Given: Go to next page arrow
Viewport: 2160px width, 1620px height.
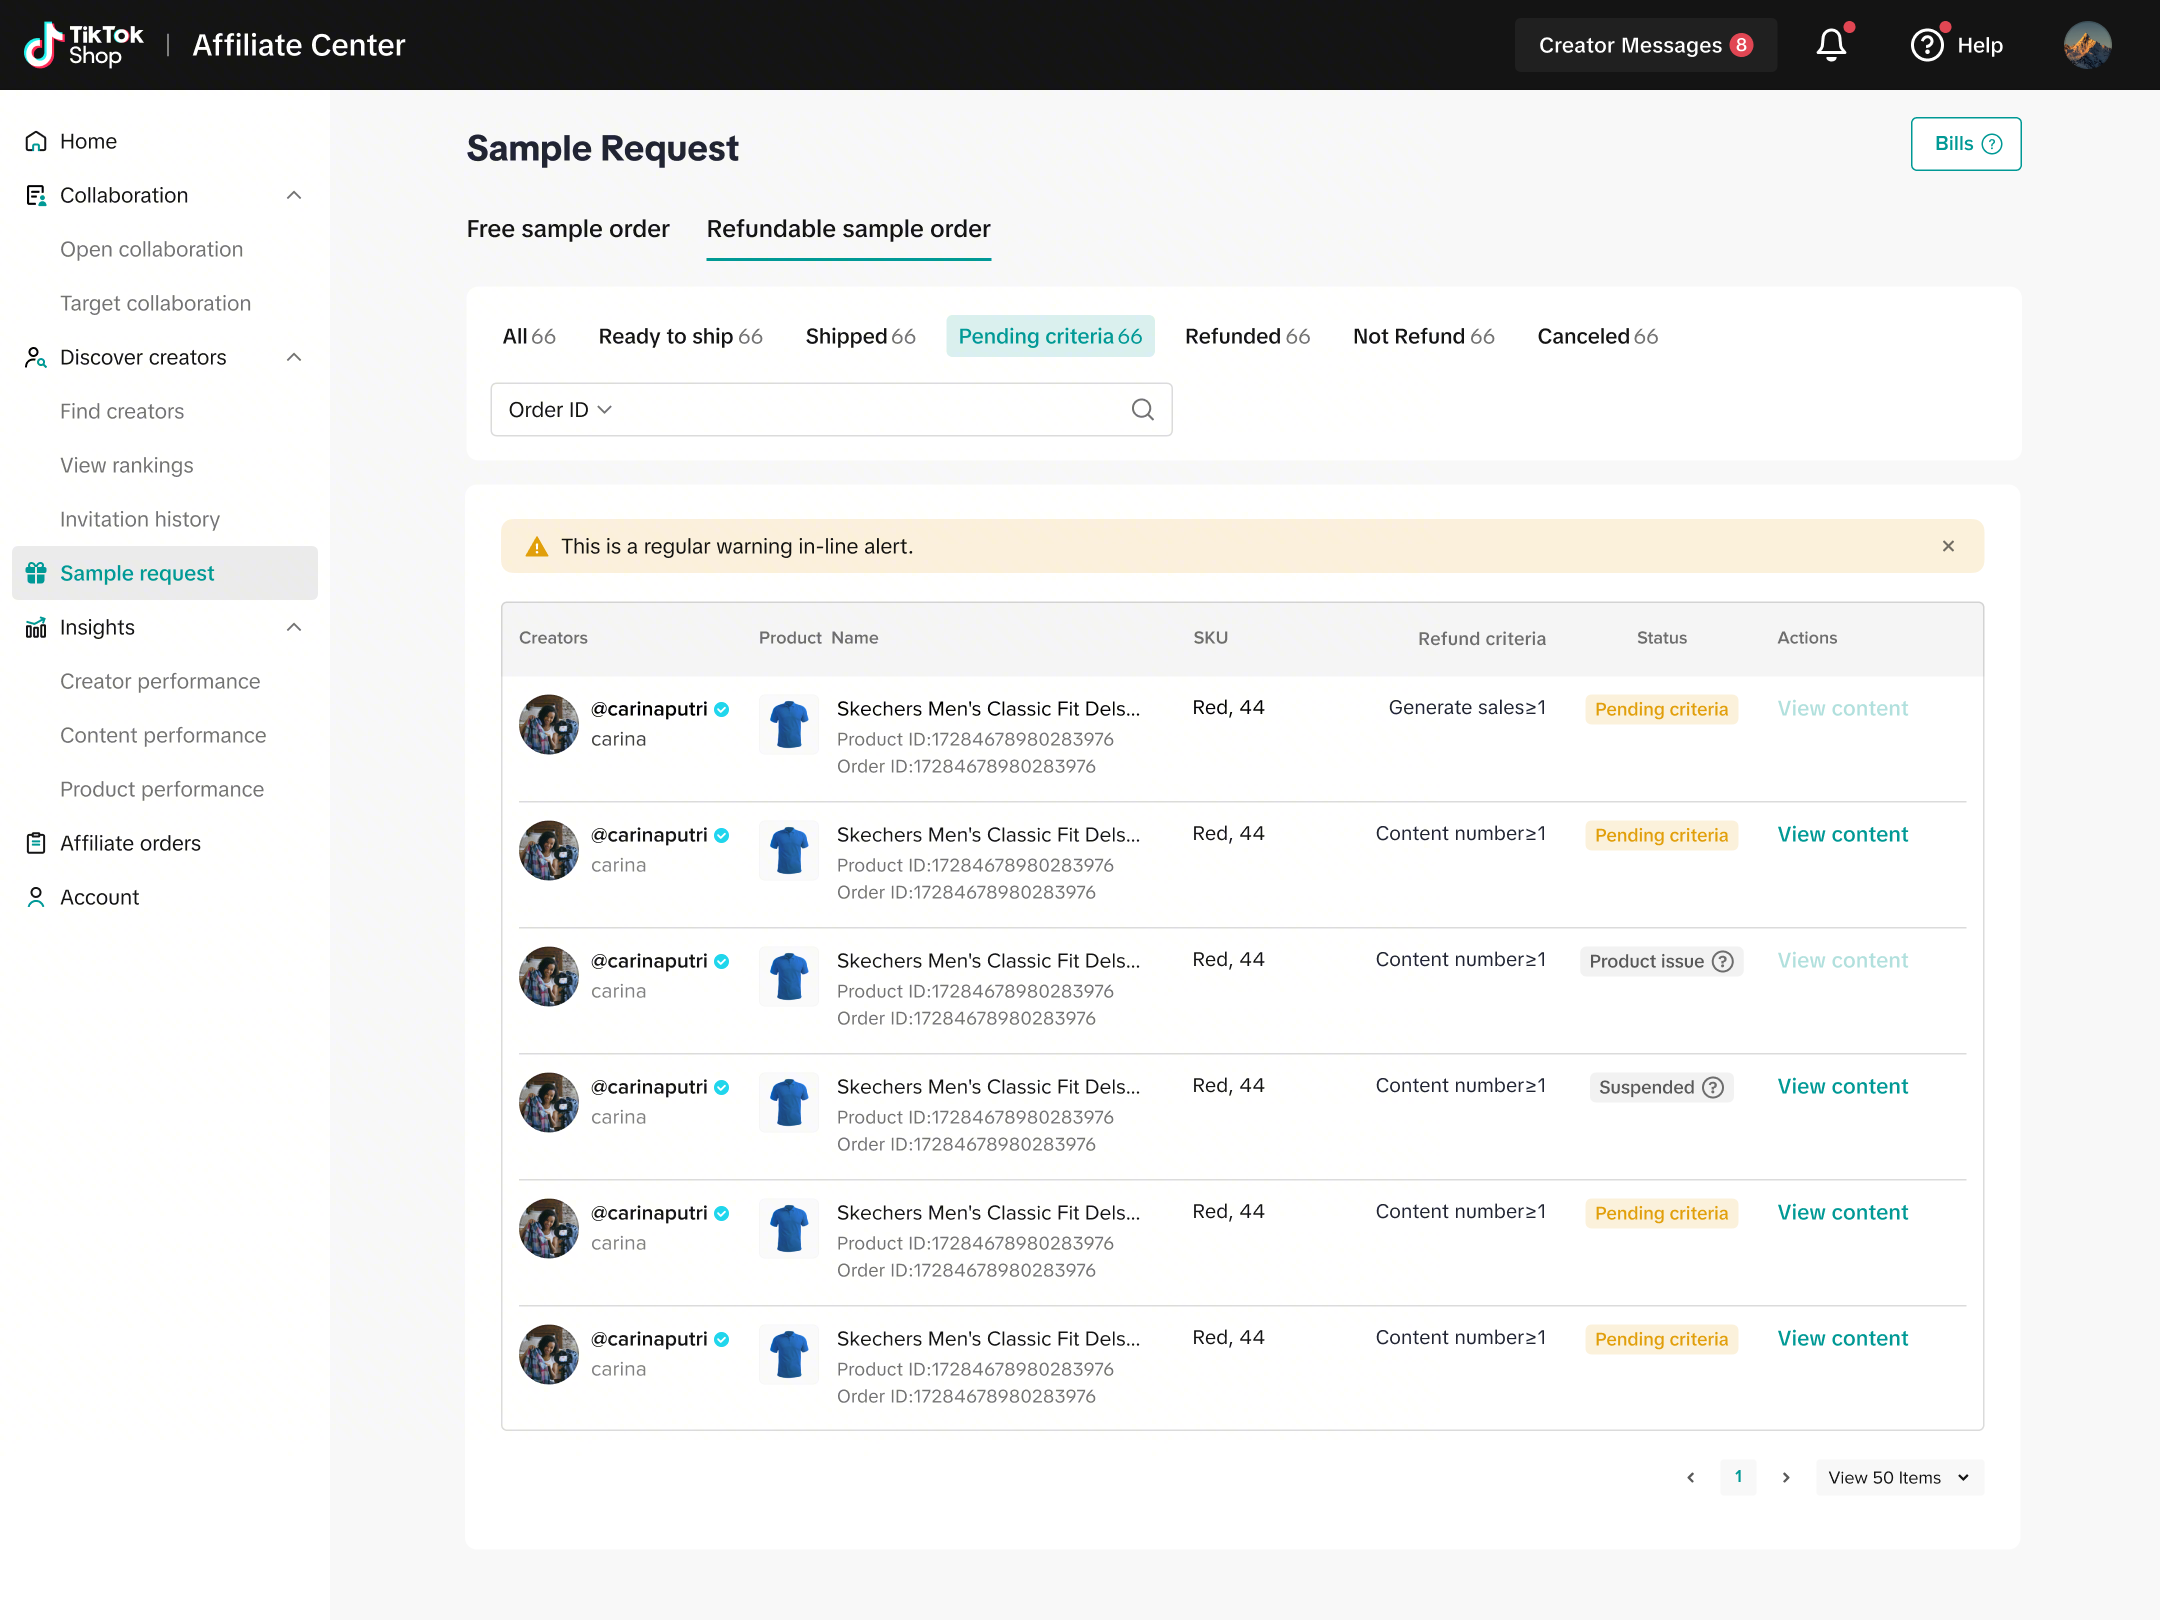Looking at the screenshot, I should (x=1786, y=1477).
